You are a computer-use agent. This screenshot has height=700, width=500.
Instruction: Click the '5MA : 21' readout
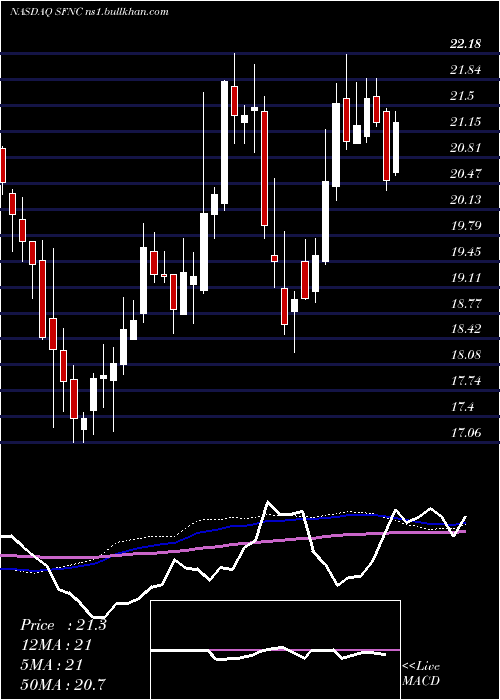click(x=51, y=664)
